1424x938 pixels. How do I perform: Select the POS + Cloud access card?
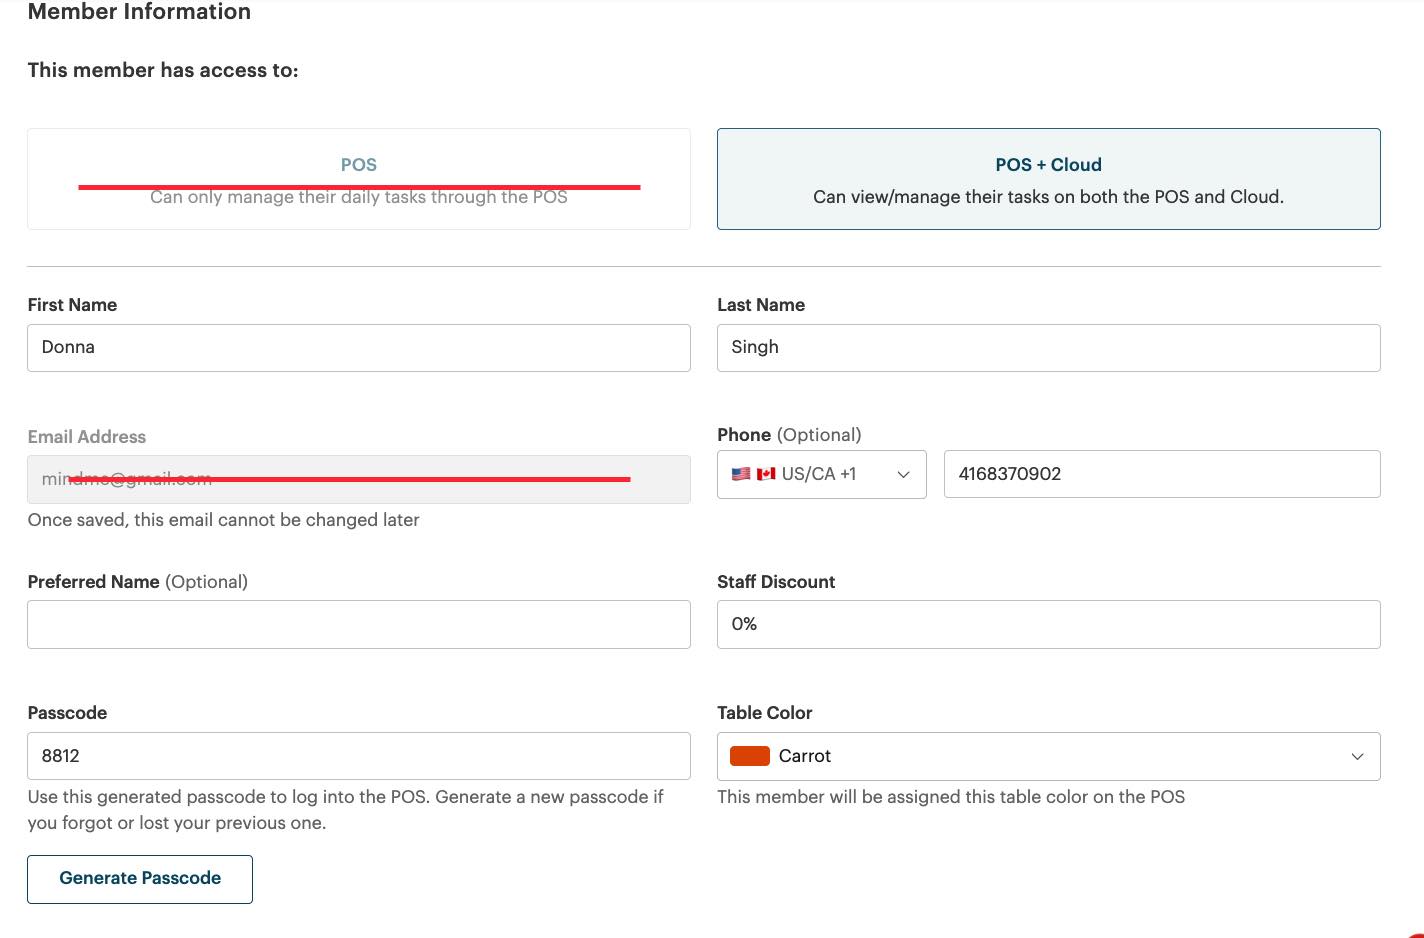coord(1048,179)
